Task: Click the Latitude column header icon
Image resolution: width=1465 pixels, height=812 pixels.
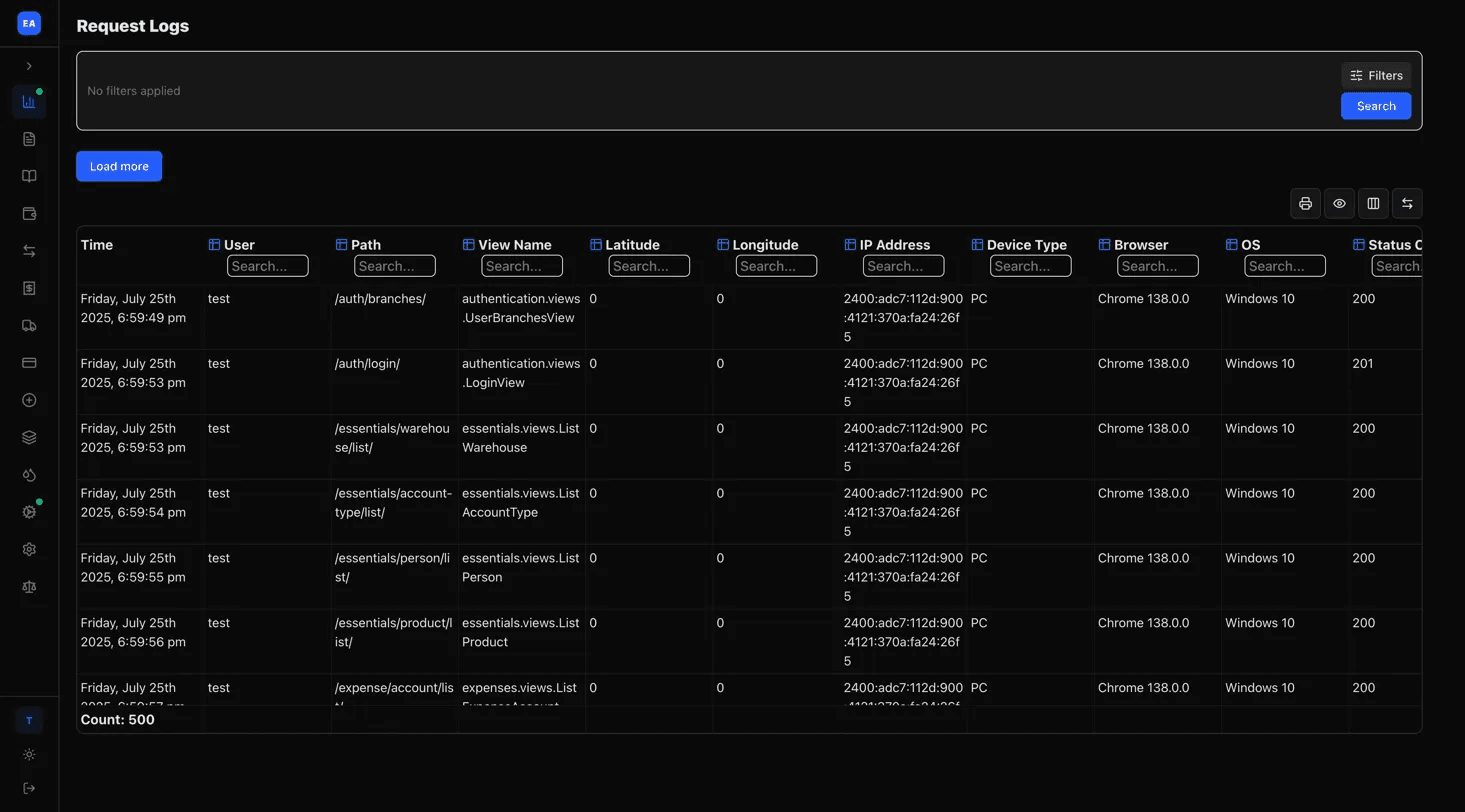Action: click(596, 245)
